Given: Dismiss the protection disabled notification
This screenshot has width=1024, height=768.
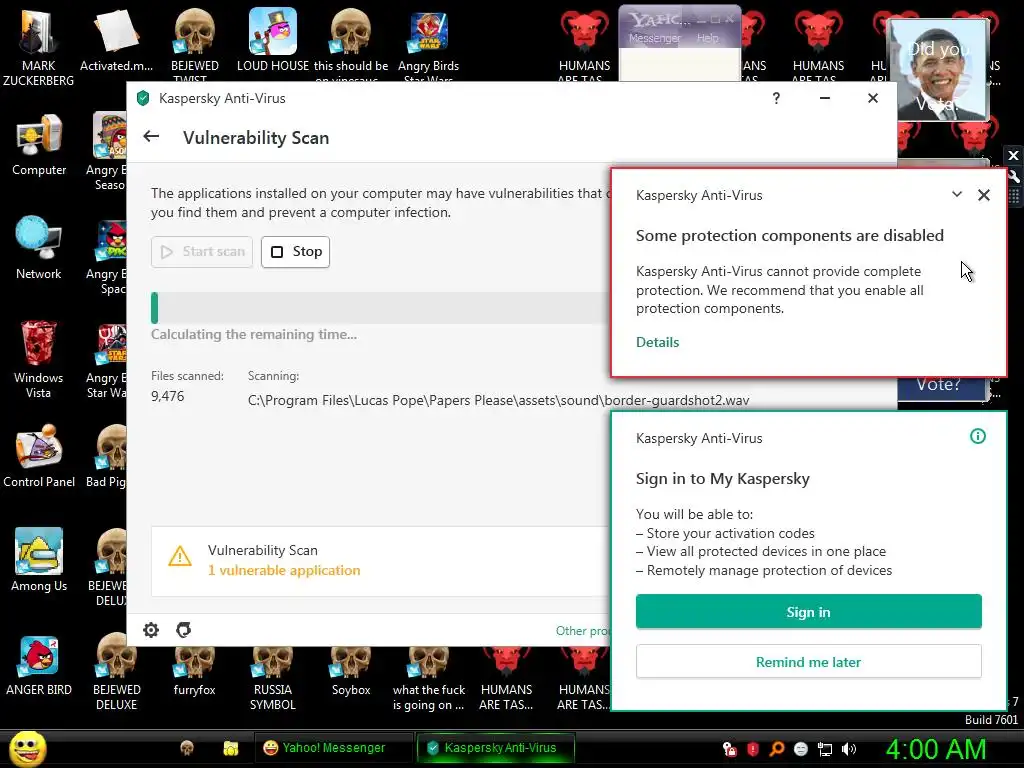Looking at the screenshot, I should pos(984,195).
